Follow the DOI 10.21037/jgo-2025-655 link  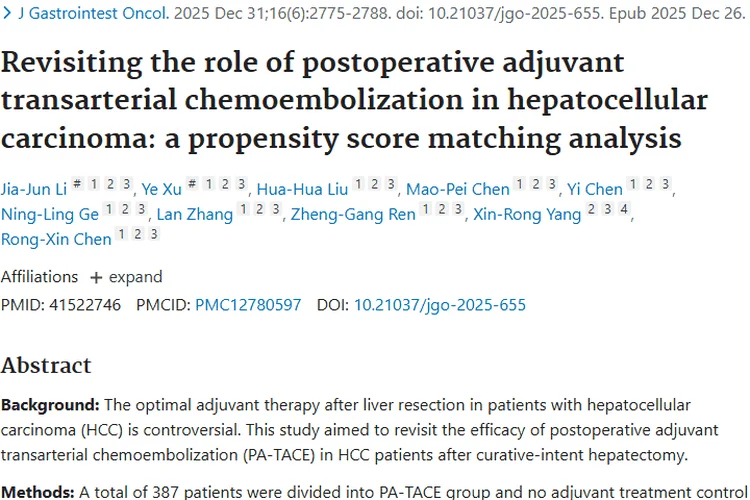pos(440,305)
